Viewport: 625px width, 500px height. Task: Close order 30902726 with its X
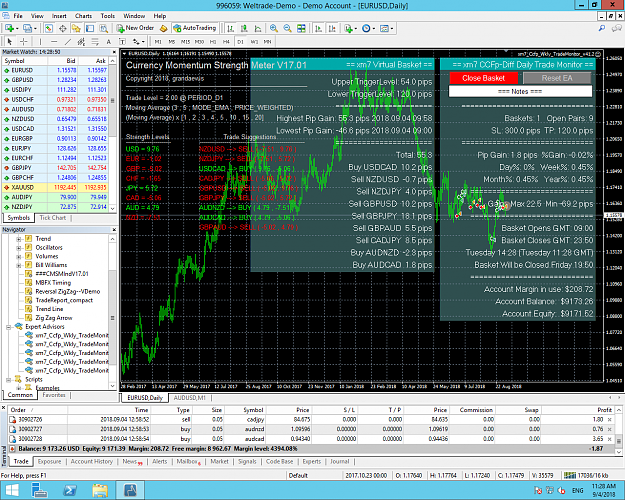(609, 419)
